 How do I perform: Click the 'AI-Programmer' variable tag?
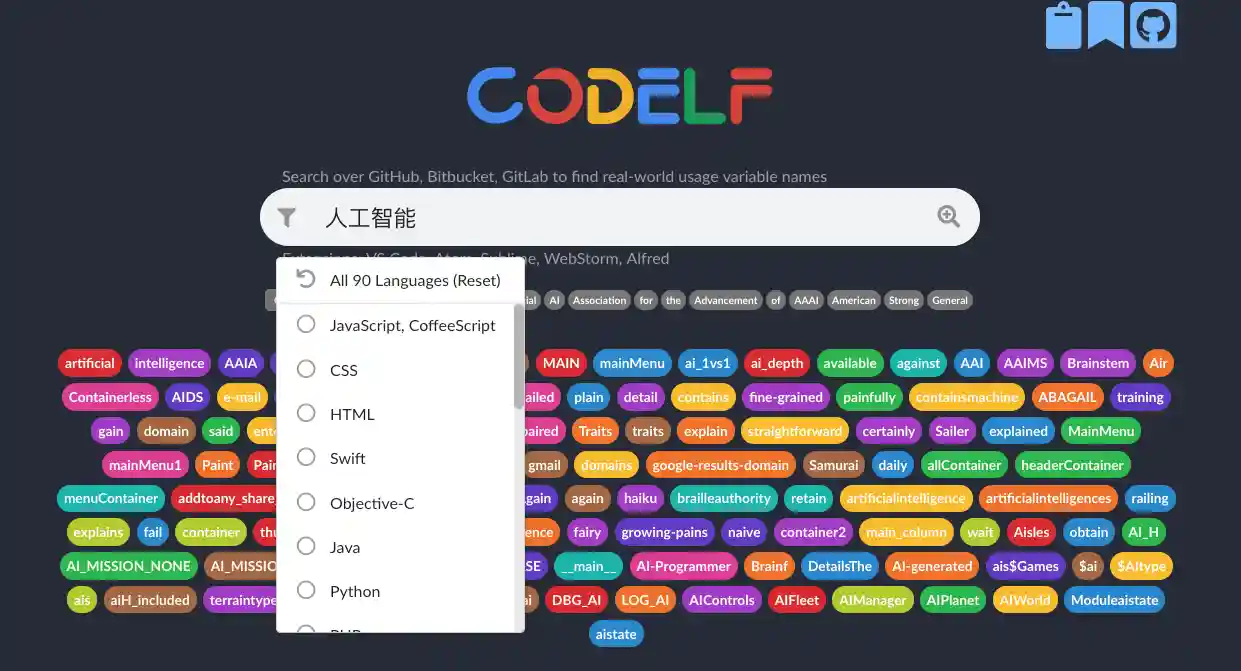tap(684, 566)
